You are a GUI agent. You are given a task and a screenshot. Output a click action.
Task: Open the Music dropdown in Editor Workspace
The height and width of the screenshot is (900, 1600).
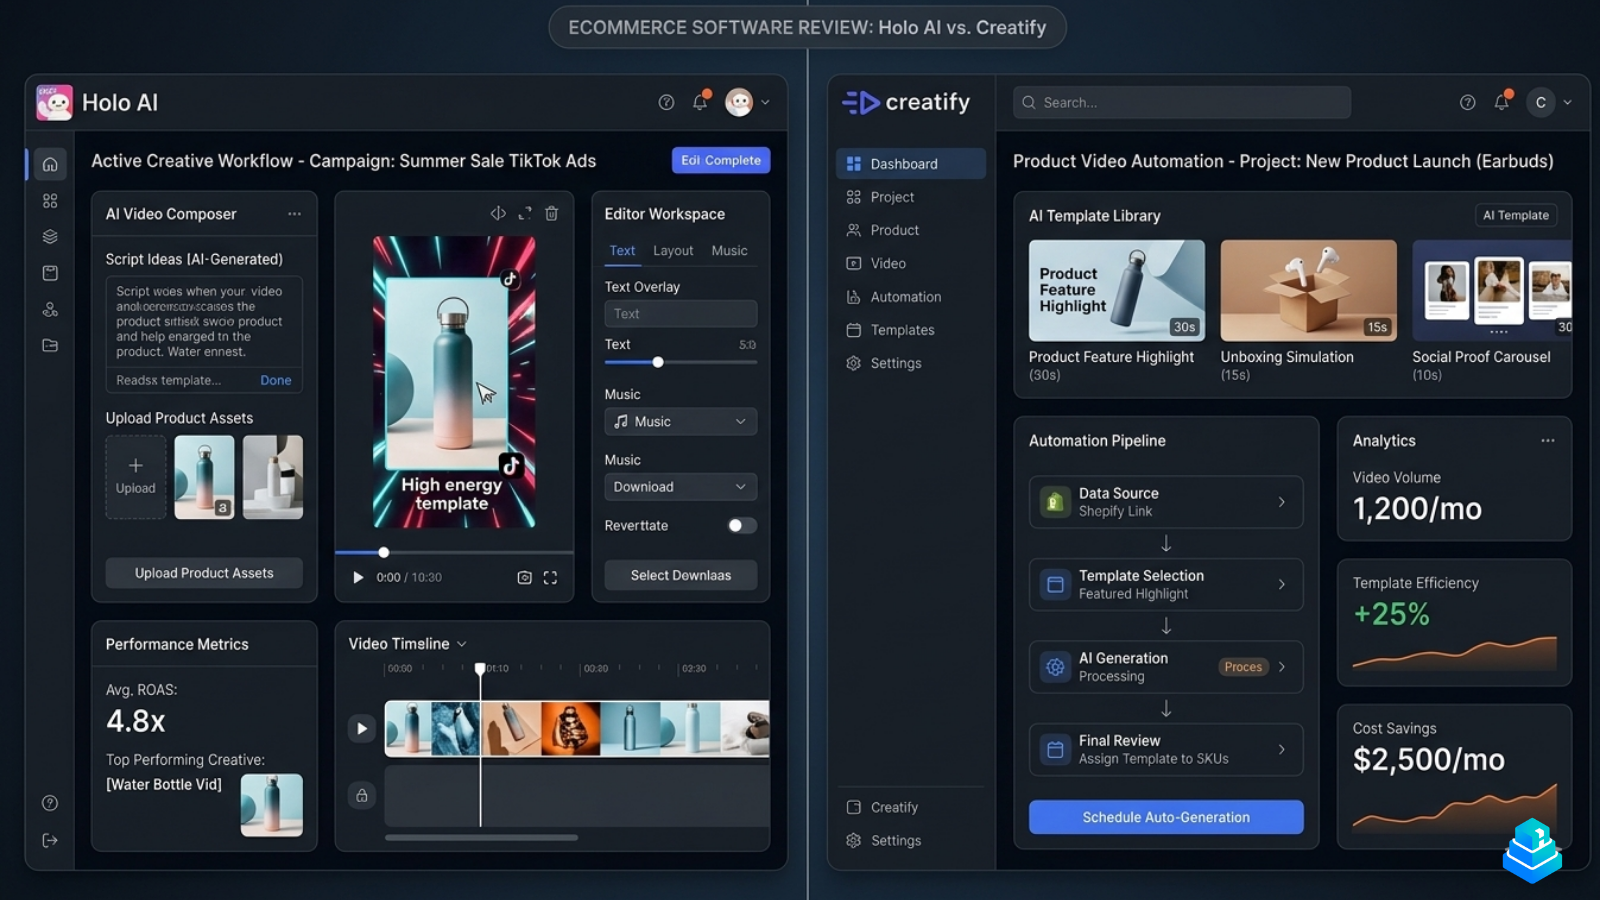[x=680, y=422]
